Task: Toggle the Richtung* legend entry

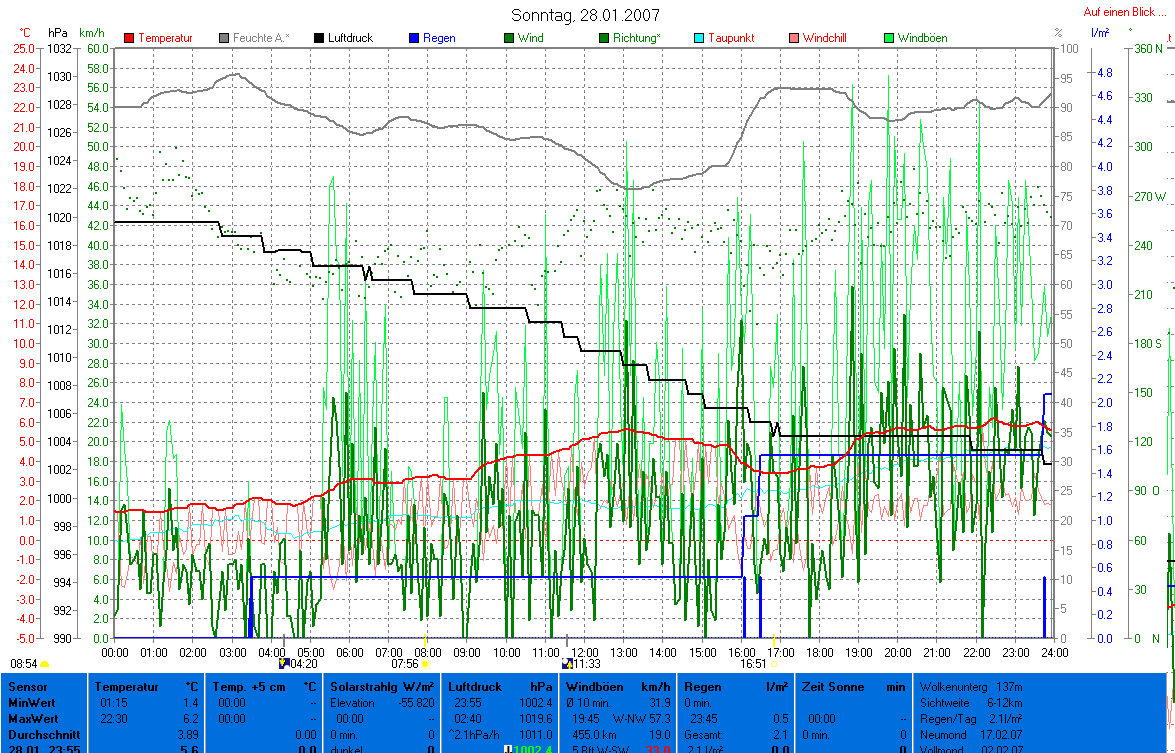Action: tap(635, 38)
